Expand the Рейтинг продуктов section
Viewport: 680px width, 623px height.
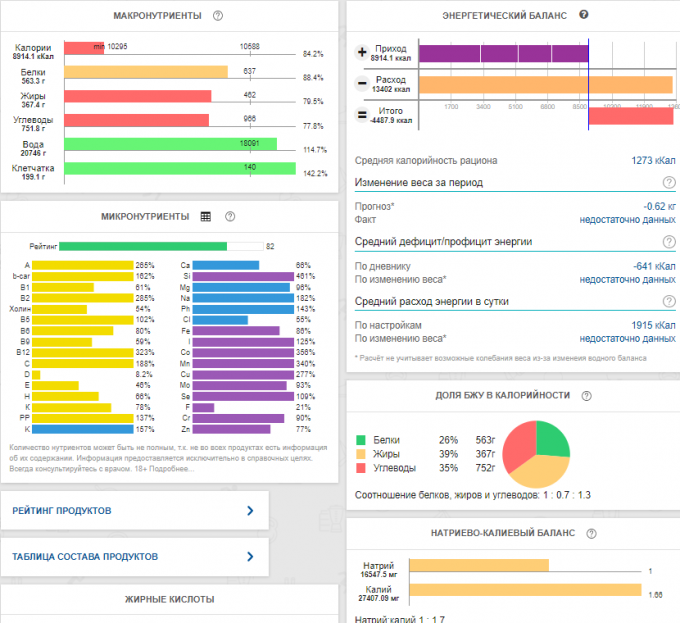pos(135,511)
